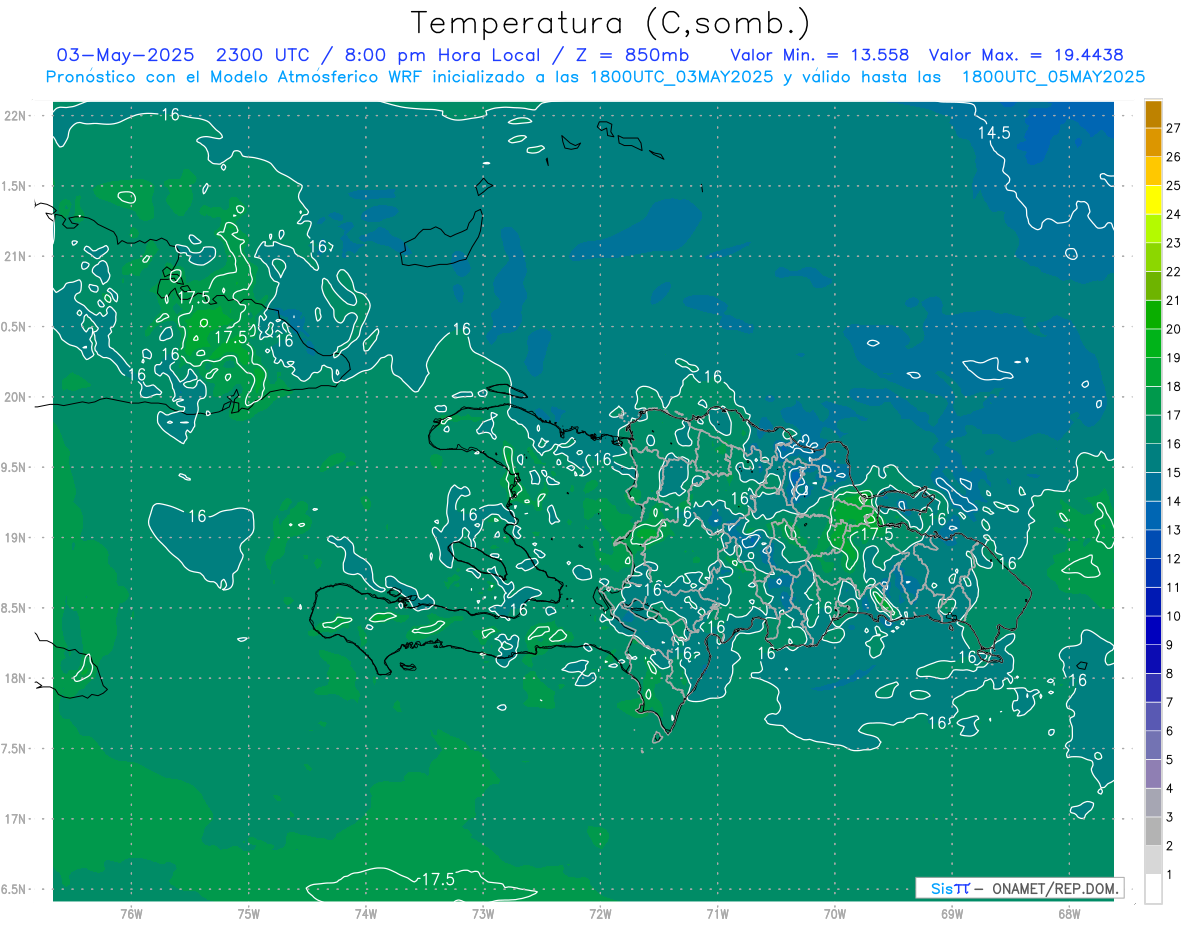Click the "14.5" contour label

(994, 132)
